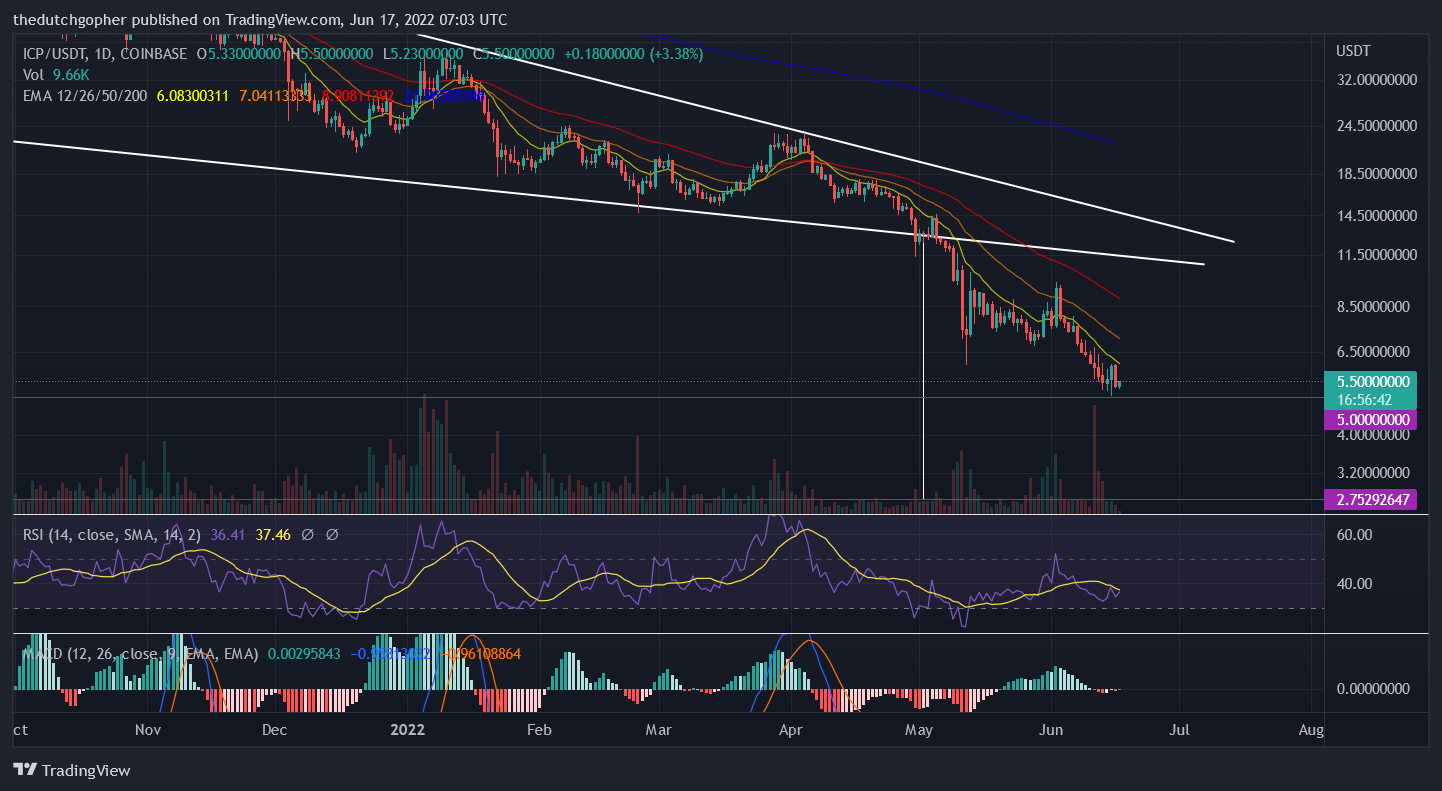Image resolution: width=1442 pixels, height=791 pixels.
Task: Click the 8.50000000 price axis label
Action: pos(1374,306)
